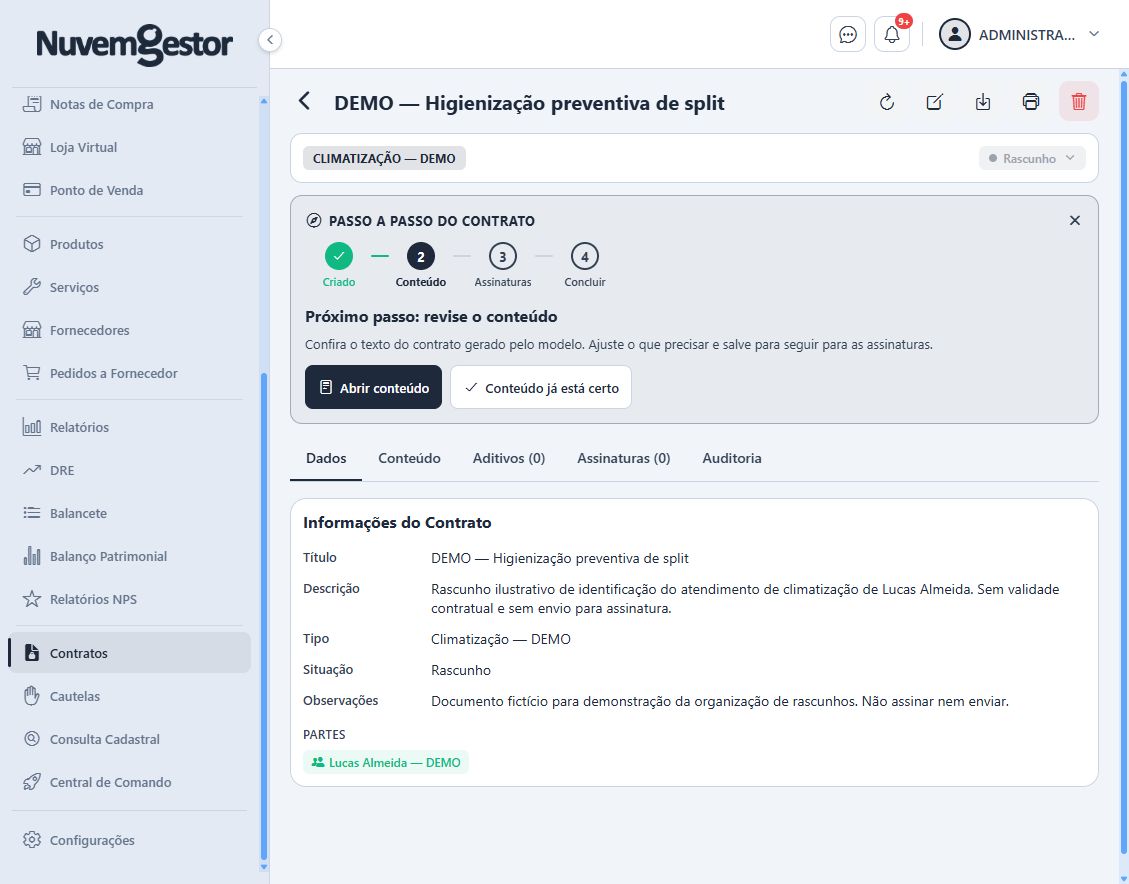Select the Dados tab
Screen dimensions: 1129x884
coord(326,459)
